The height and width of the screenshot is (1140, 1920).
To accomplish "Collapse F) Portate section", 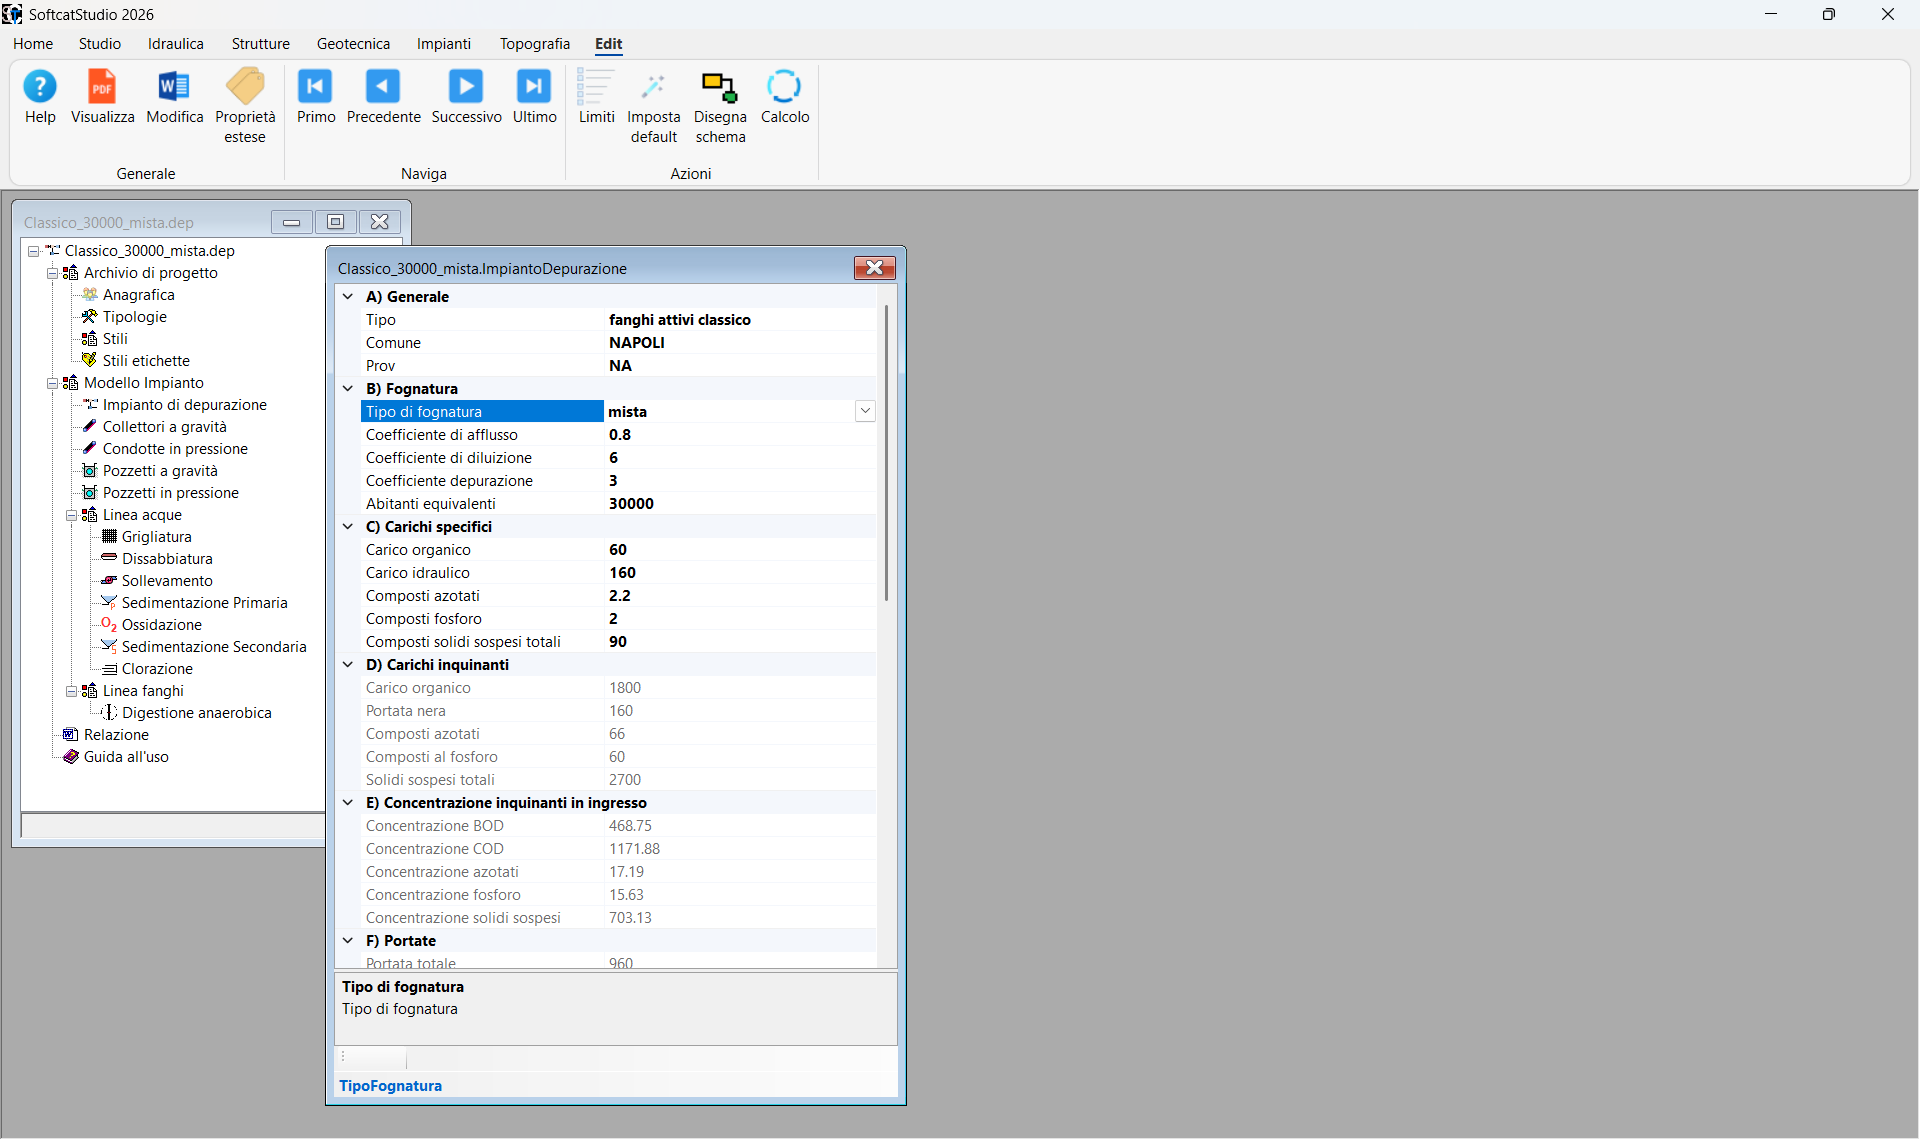I will click(348, 941).
